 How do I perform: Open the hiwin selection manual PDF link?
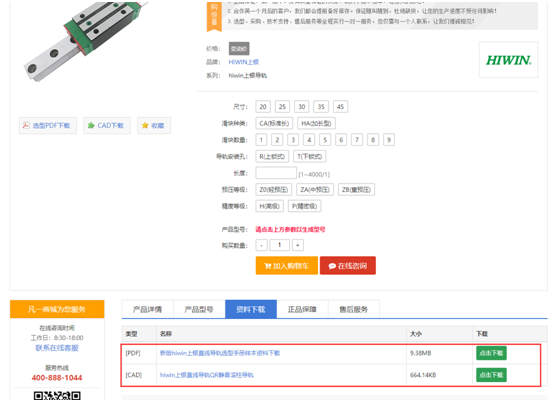pos(220,353)
